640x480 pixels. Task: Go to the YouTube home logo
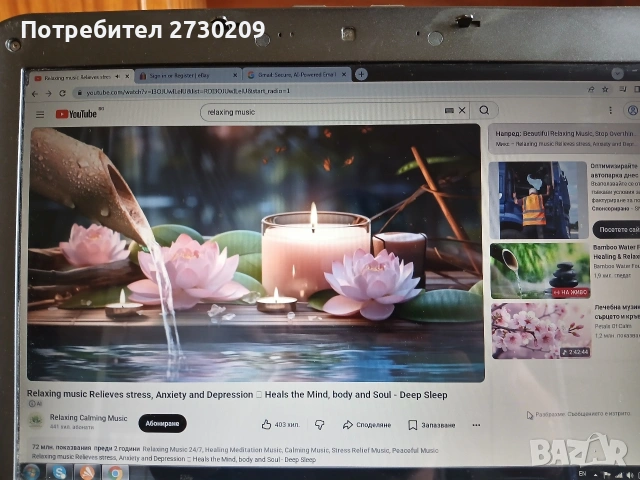pos(77,114)
